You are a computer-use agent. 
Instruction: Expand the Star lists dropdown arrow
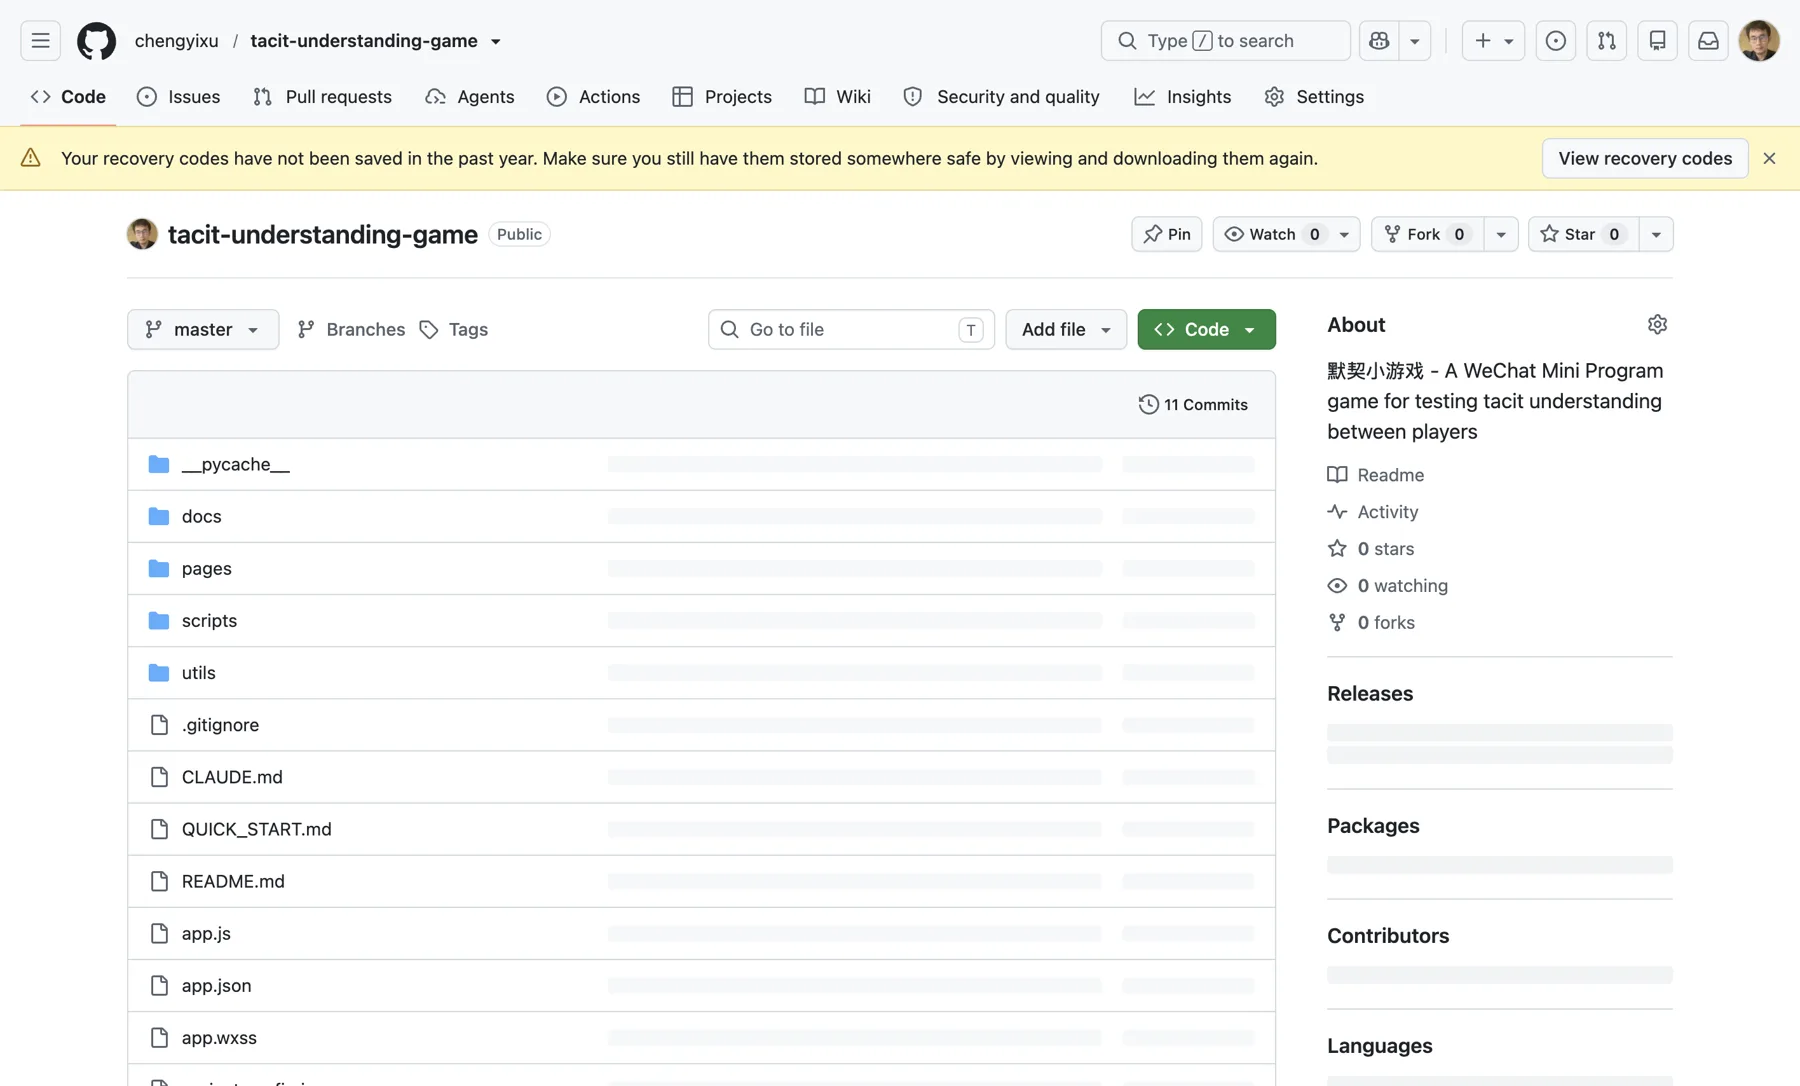click(x=1656, y=234)
